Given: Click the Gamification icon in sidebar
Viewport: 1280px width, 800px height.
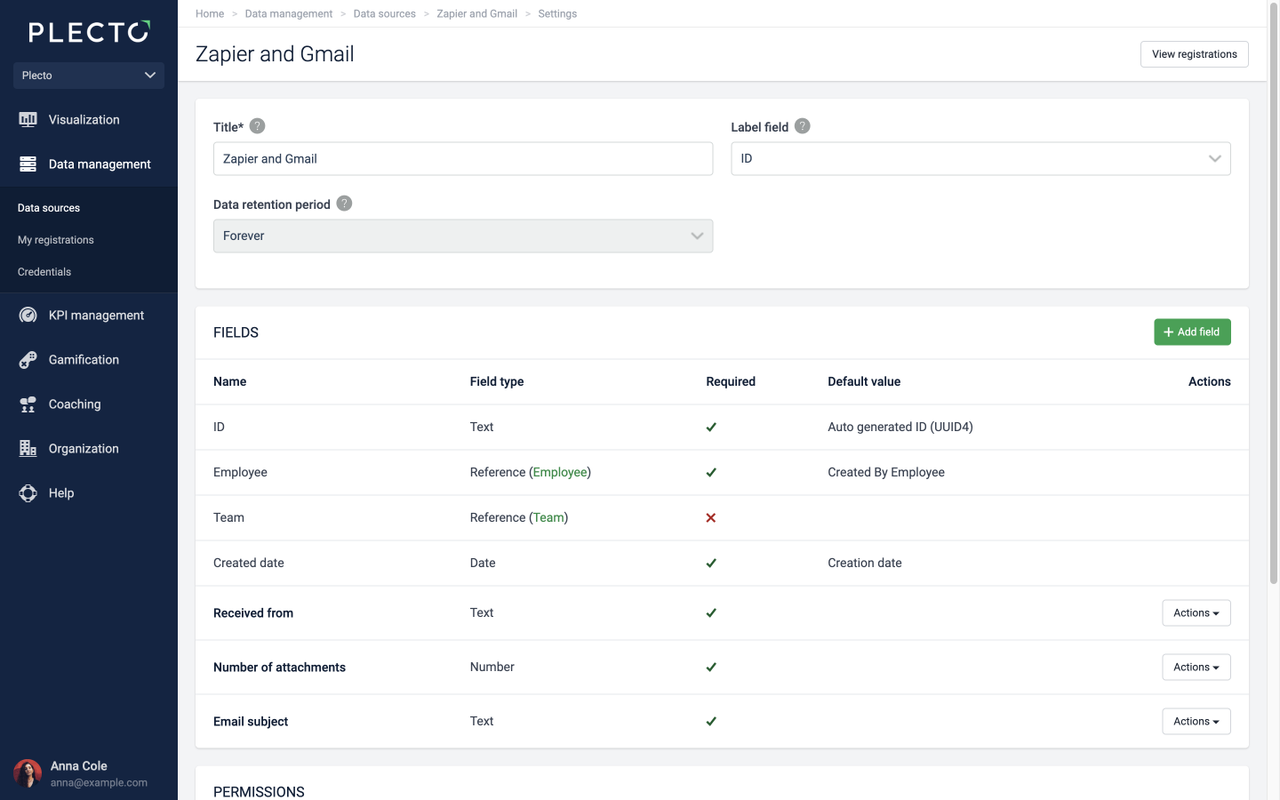Looking at the screenshot, I should [28, 360].
